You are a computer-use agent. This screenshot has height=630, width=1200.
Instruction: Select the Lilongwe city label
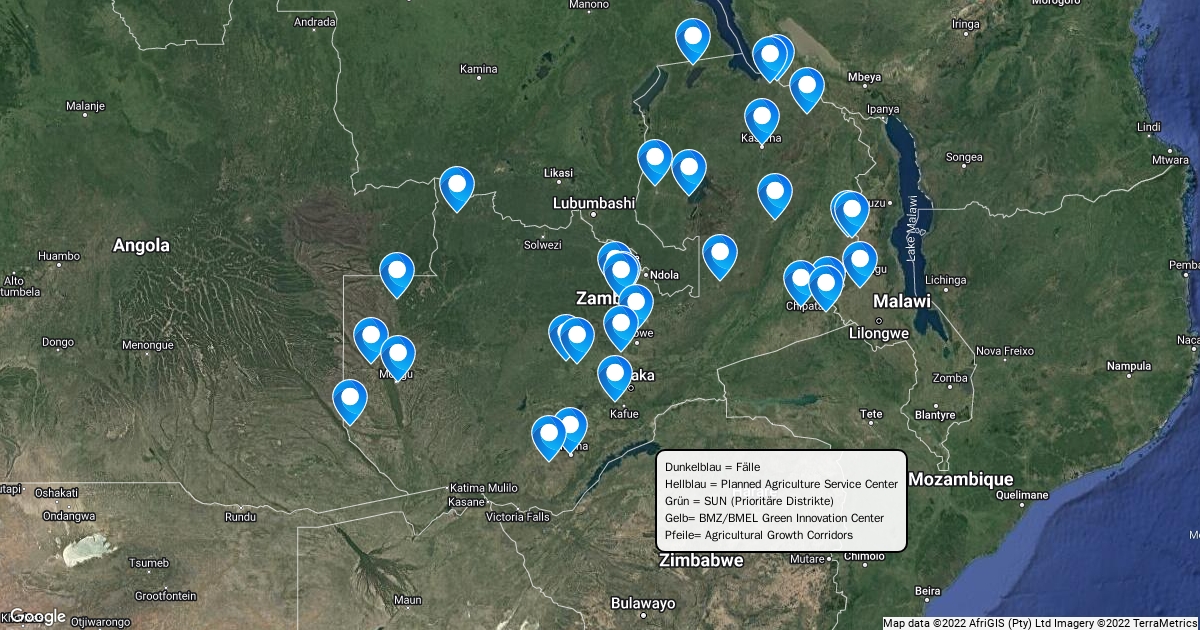tap(878, 333)
